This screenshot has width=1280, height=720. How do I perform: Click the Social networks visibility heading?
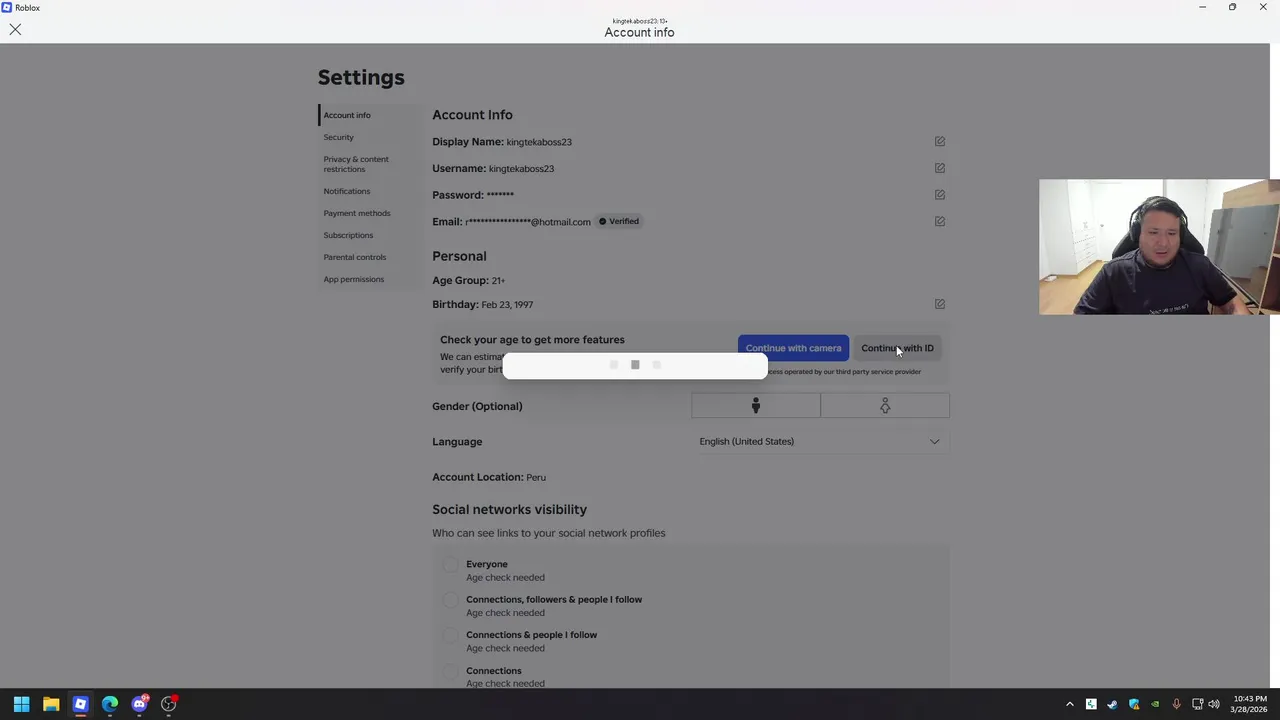click(x=510, y=509)
